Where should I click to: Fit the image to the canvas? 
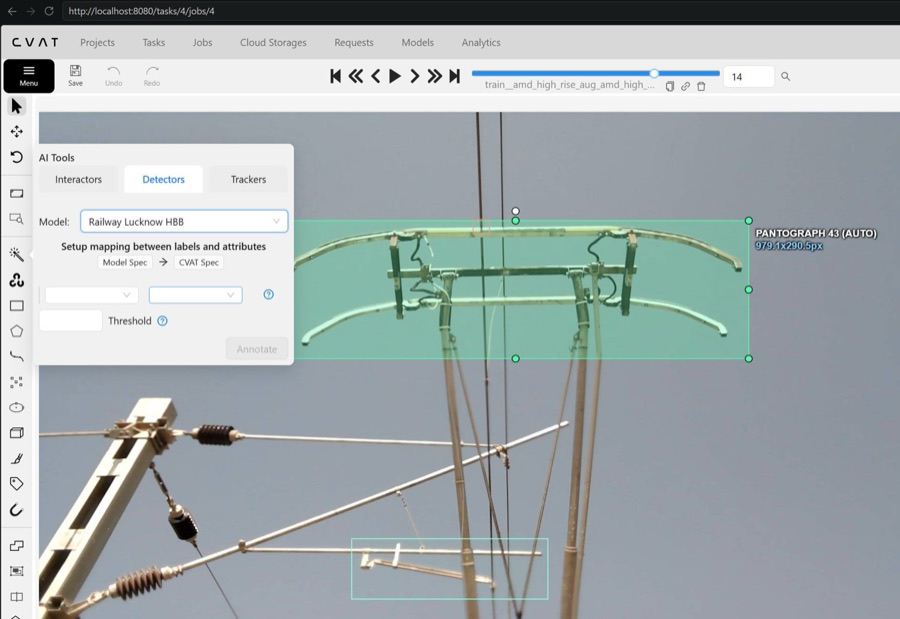tap(17, 194)
